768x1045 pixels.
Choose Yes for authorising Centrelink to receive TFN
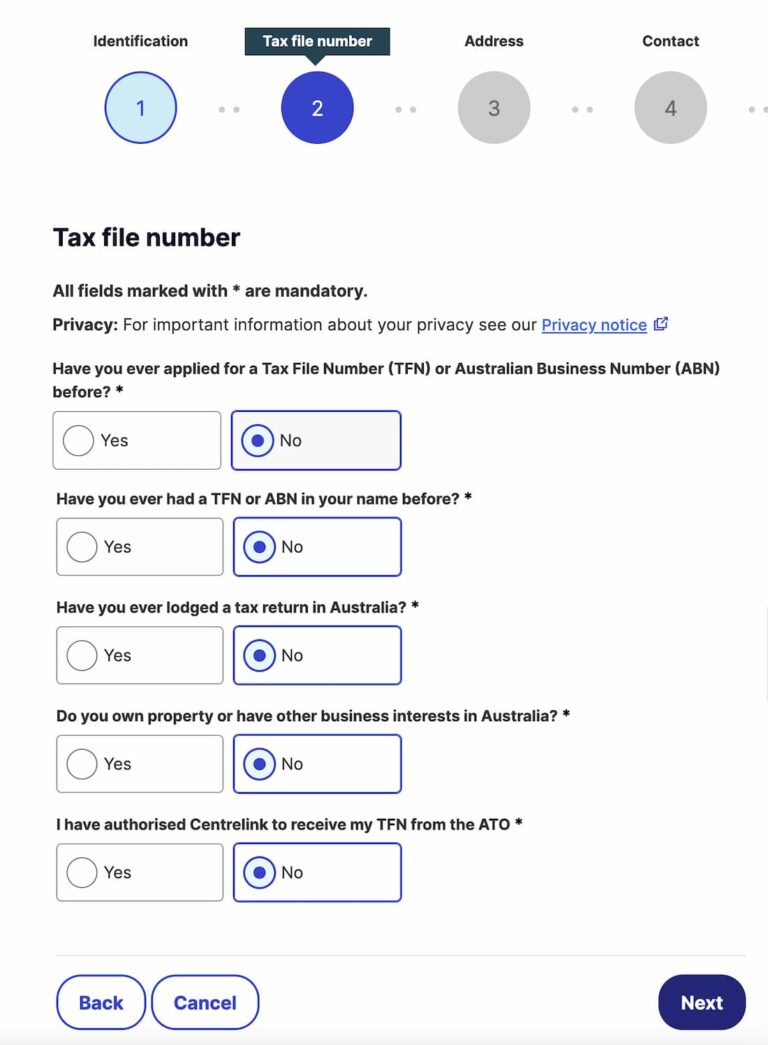tap(140, 873)
